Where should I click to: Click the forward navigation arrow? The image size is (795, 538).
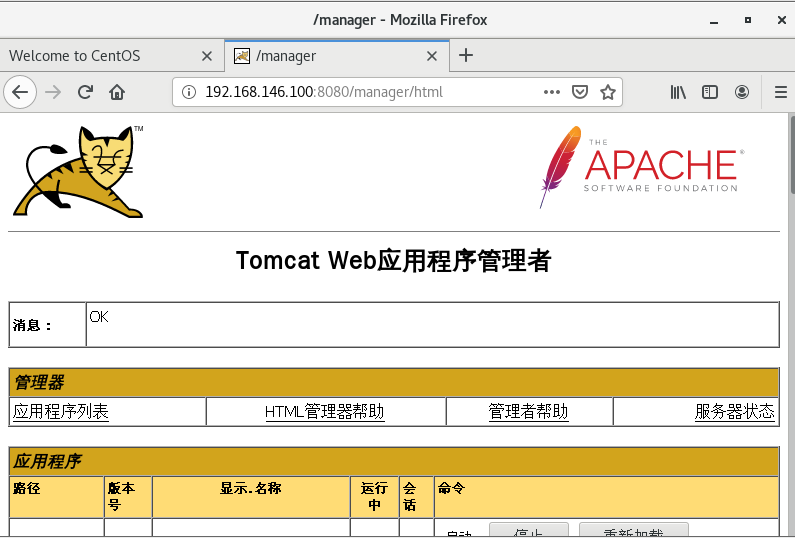pyautogui.click(x=53, y=92)
